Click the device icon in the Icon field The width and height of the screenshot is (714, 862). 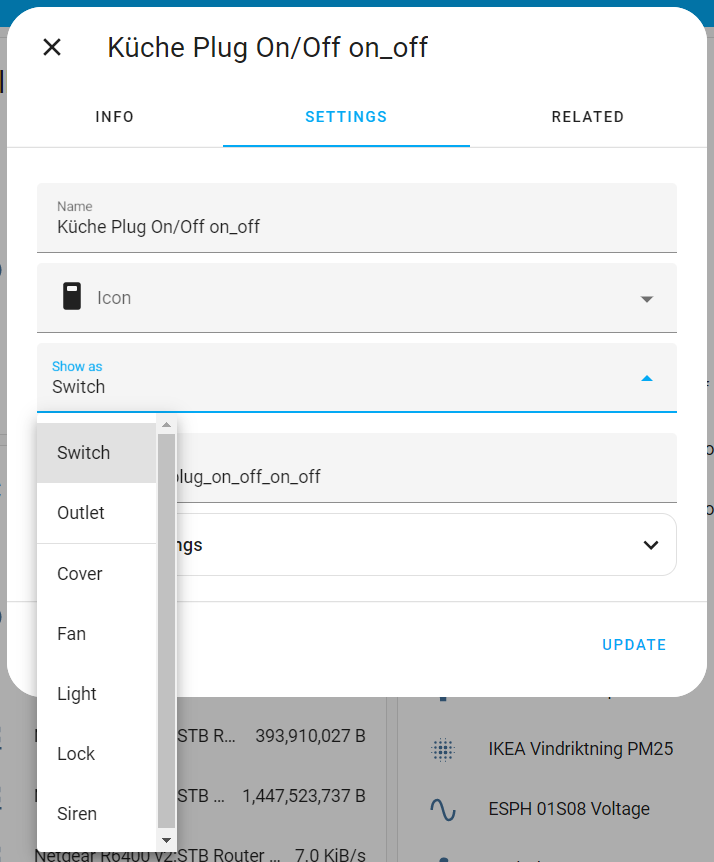tap(70, 296)
